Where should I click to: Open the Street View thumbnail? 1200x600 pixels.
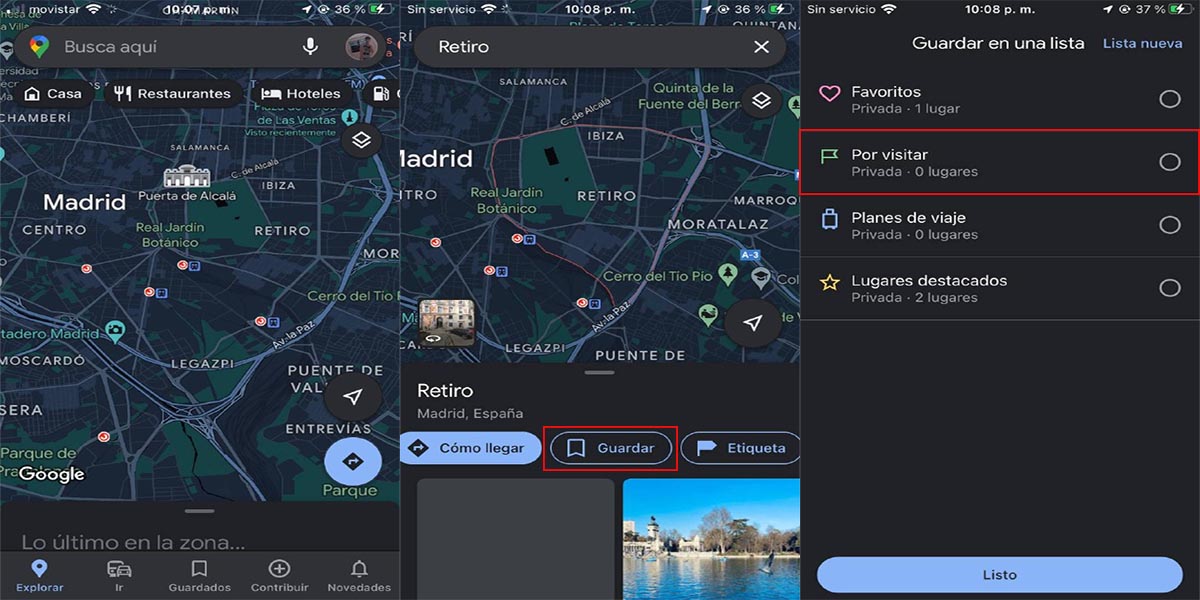[x=447, y=322]
